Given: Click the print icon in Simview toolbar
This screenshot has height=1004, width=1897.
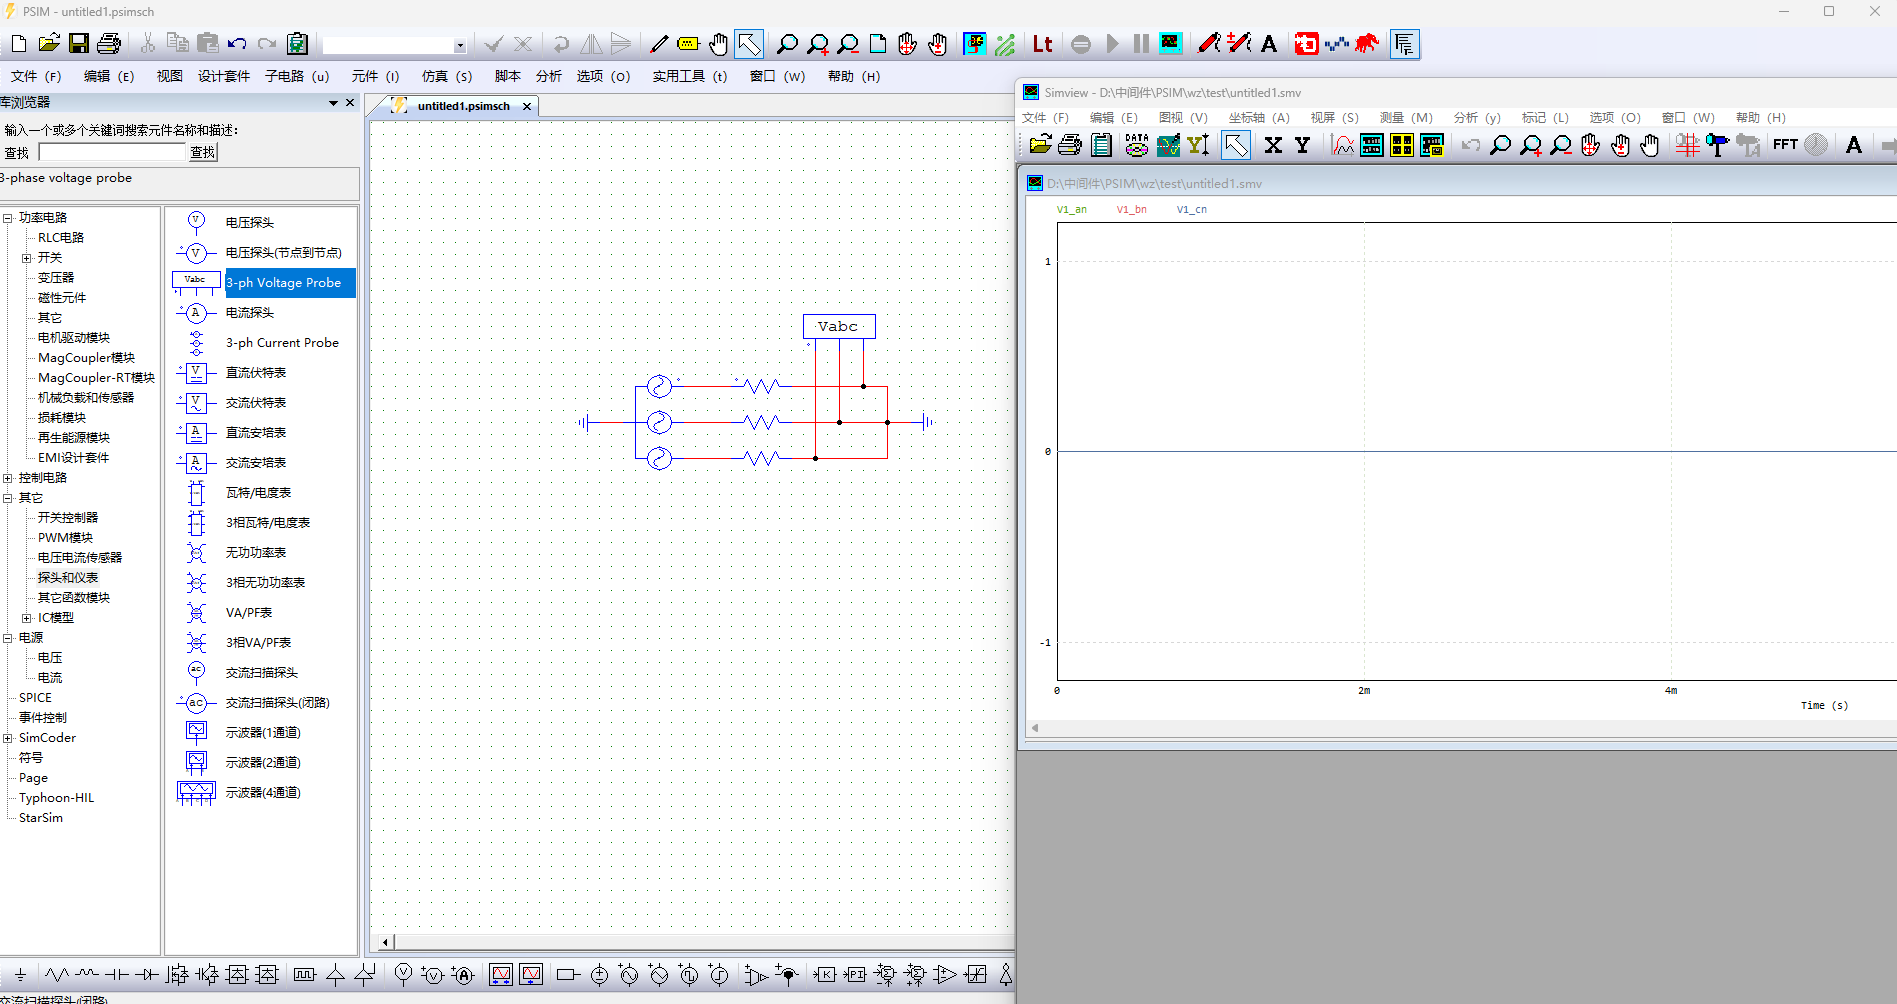Looking at the screenshot, I should coord(1070,145).
